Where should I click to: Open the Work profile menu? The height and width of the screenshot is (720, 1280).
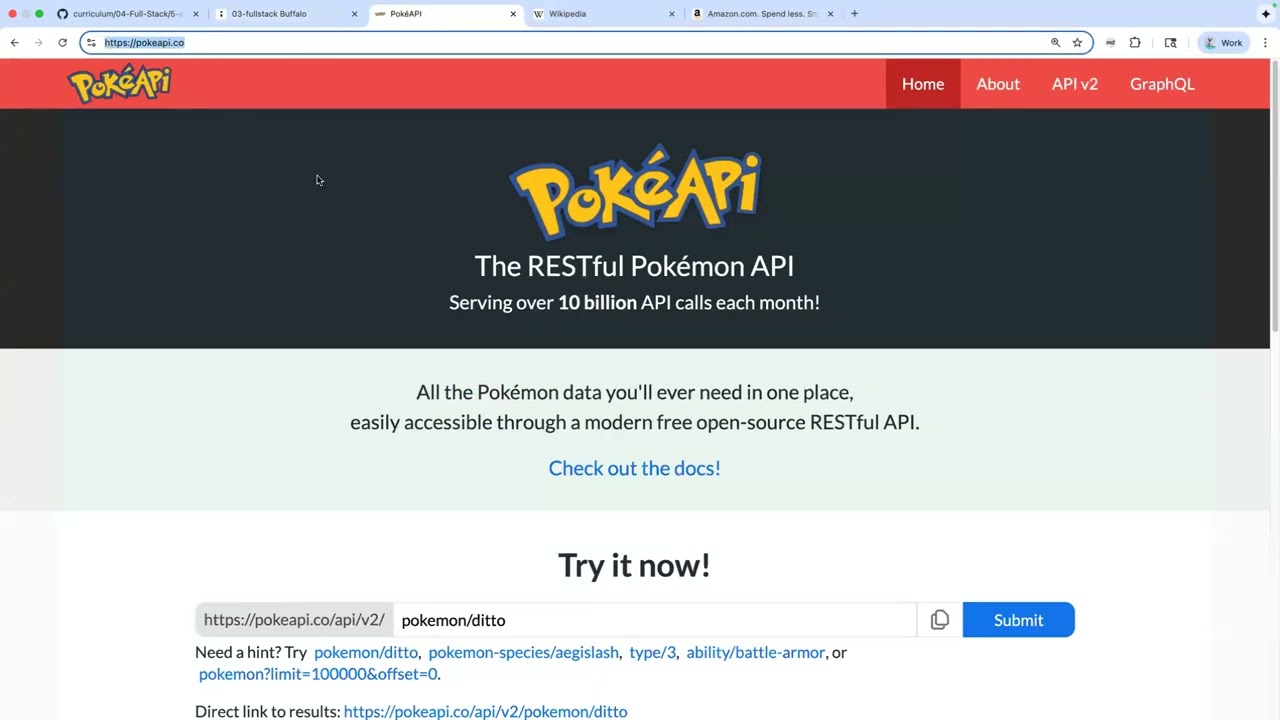coord(1223,43)
